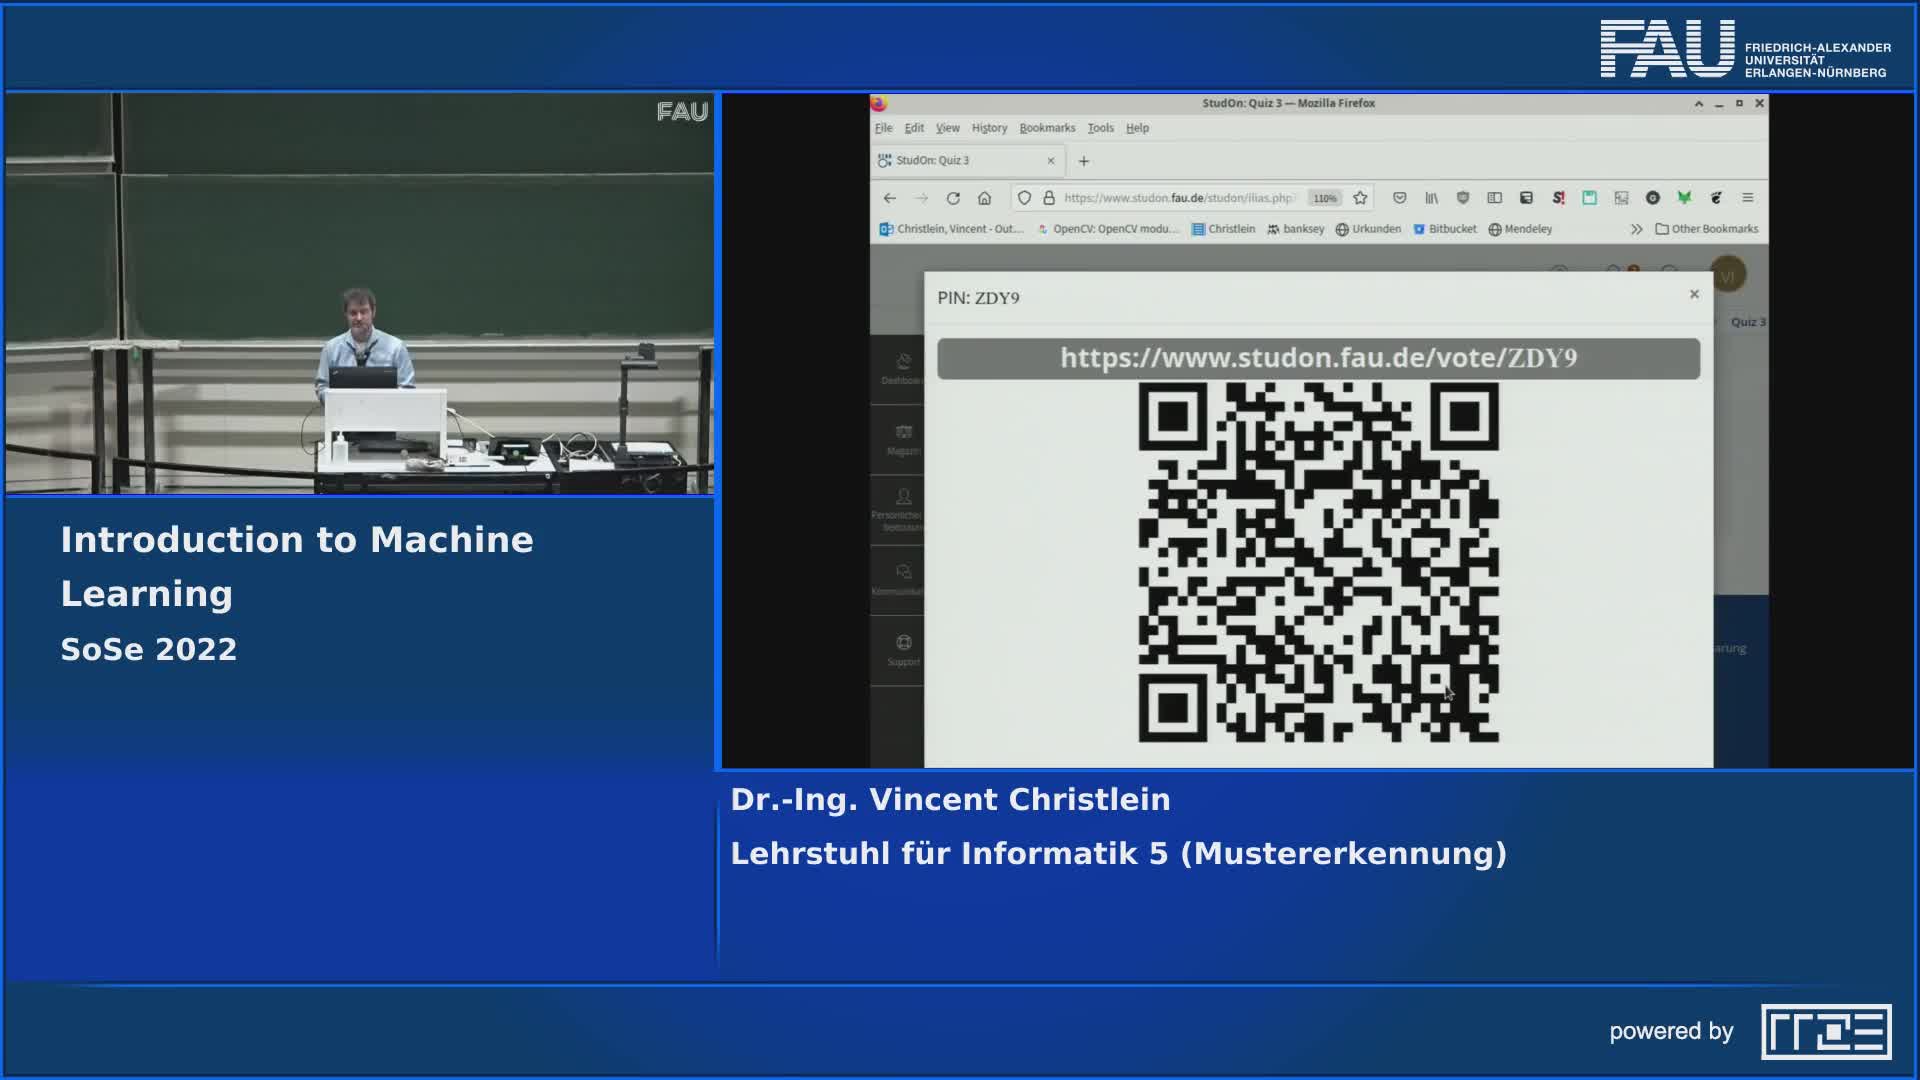The width and height of the screenshot is (1920, 1080).
Task: Toggle the reader sidebar view icon
Action: 1494,198
